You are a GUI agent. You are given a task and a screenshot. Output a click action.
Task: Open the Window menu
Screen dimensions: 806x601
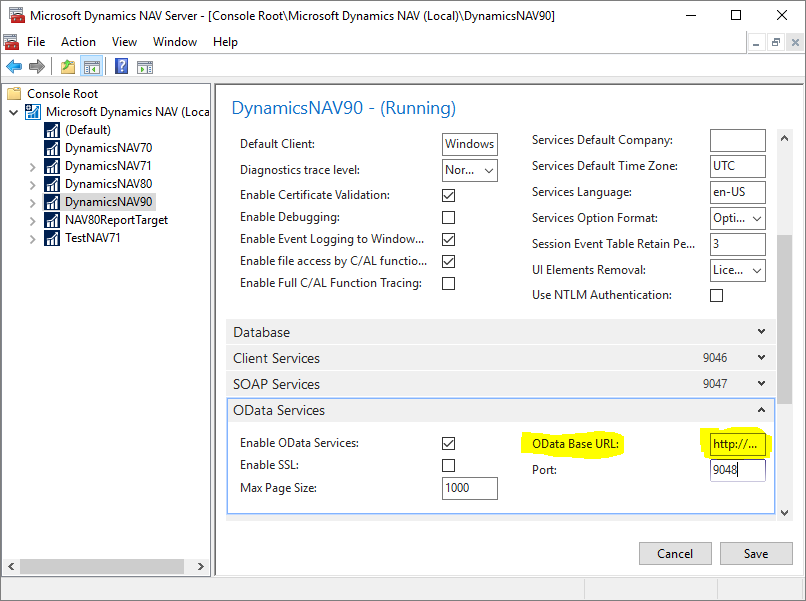175,42
